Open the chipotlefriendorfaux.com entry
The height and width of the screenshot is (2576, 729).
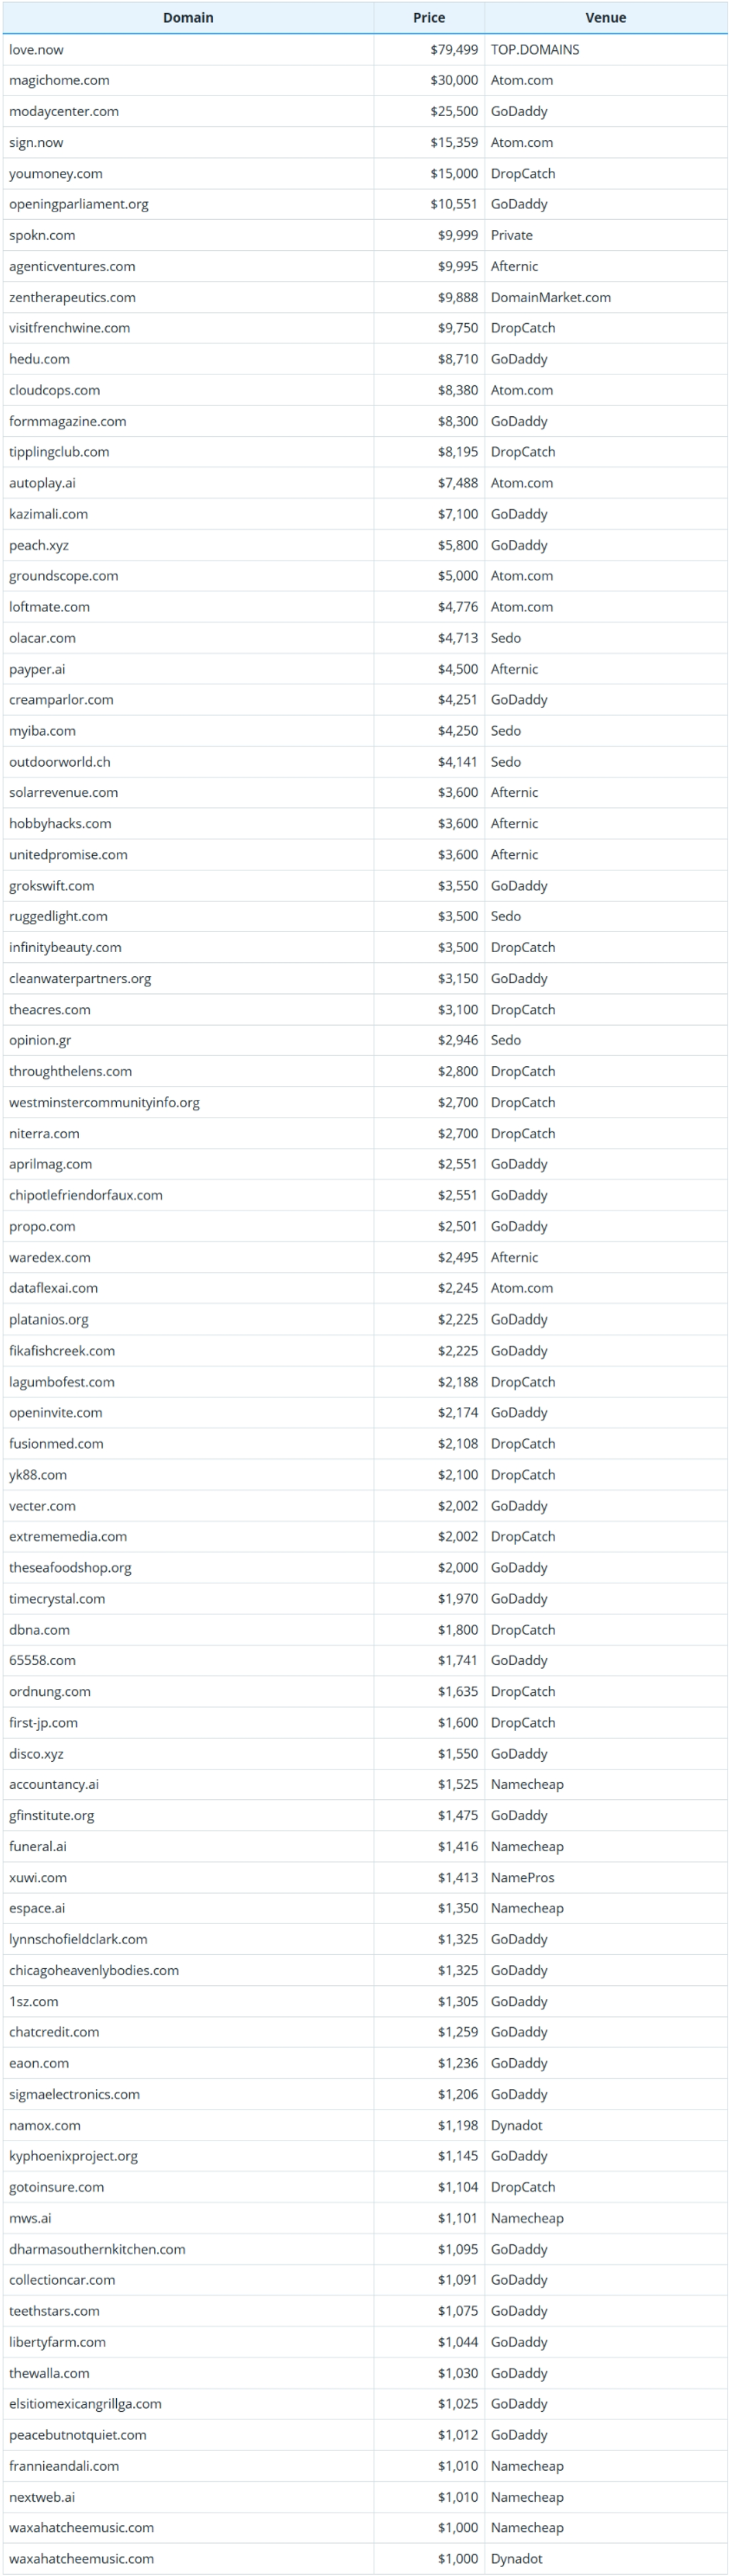(86, 1195)
